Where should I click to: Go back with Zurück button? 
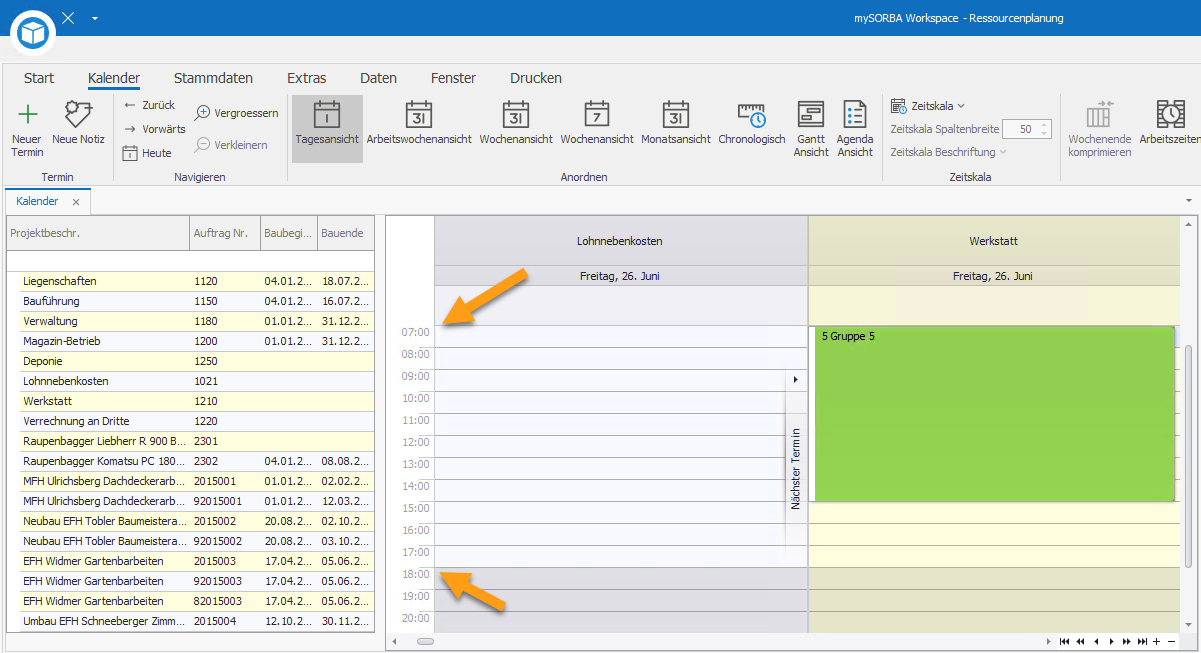tap(148, 105)
